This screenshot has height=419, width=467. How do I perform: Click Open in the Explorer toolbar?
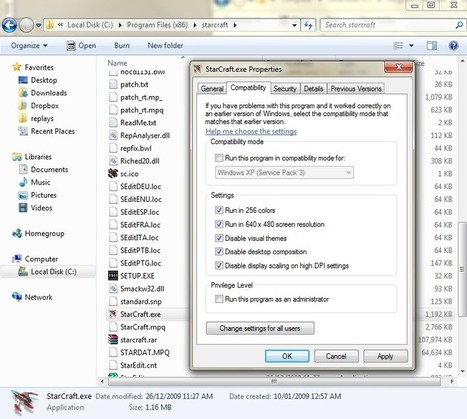coord(81,46)
